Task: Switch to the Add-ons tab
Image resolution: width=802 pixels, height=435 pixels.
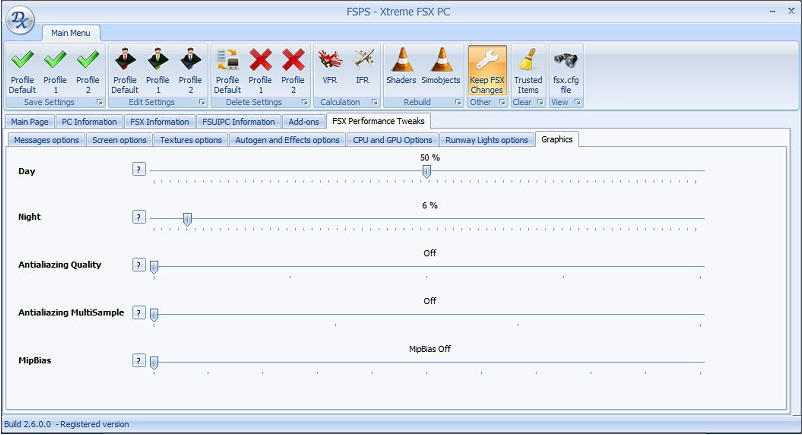Action: tap(304, 122)
